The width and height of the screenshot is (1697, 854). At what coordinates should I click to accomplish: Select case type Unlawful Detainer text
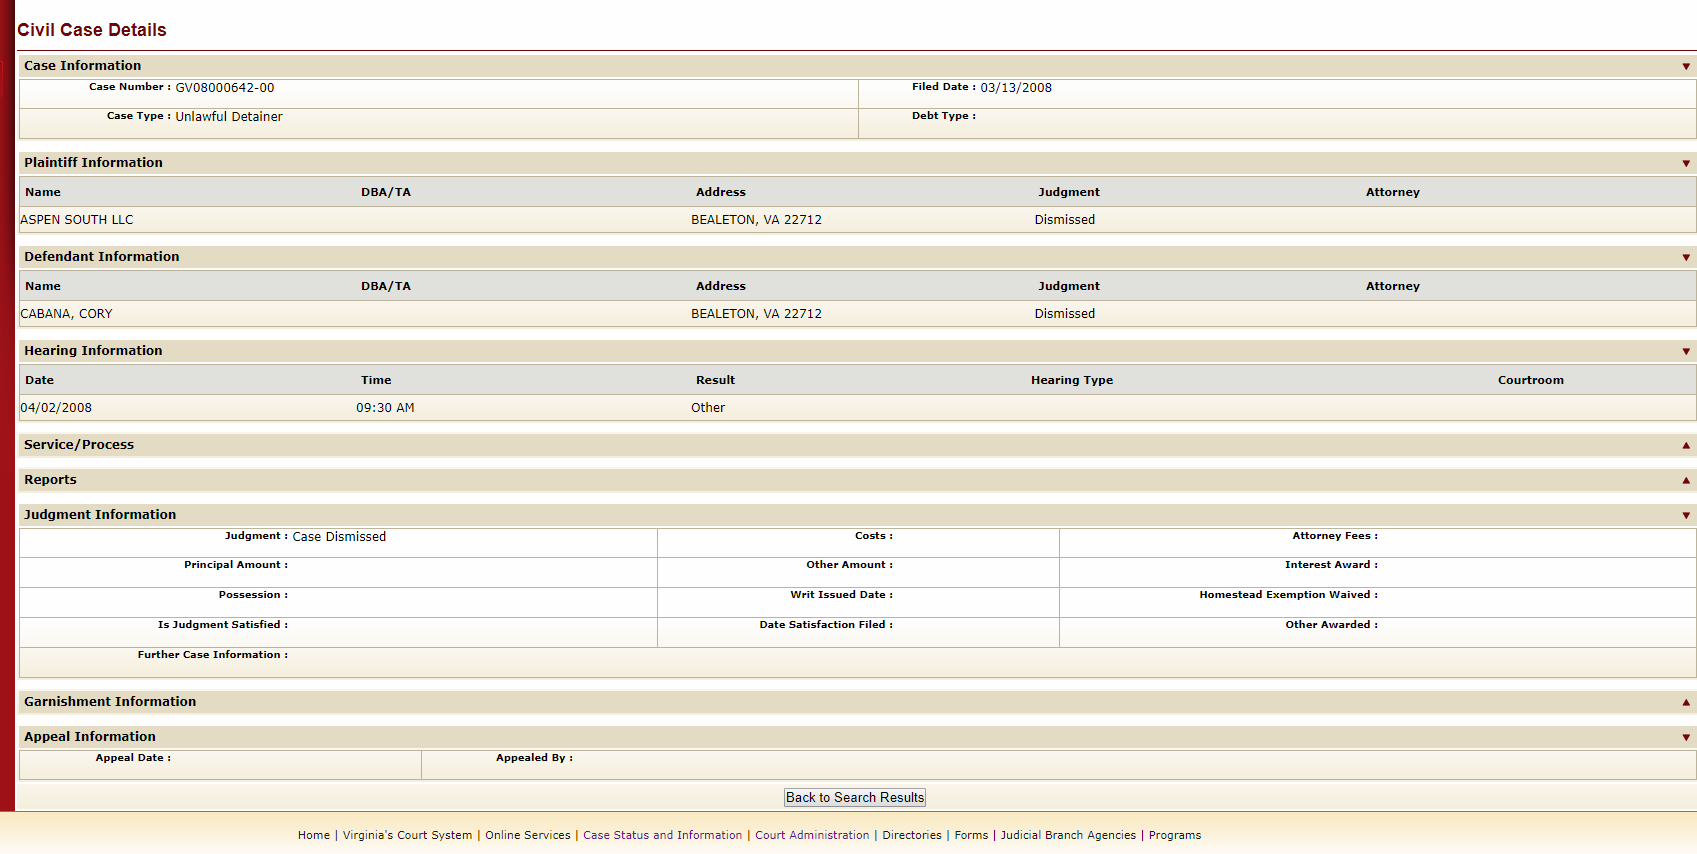[229, 117]
